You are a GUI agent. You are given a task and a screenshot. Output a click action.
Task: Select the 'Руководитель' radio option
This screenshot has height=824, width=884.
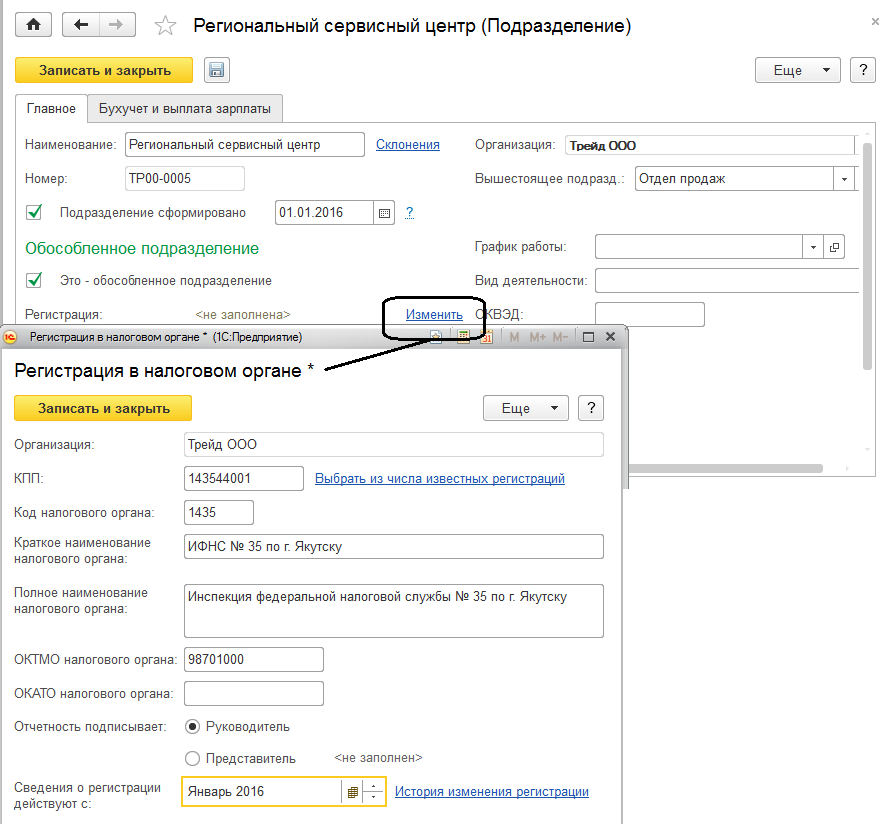192,727
